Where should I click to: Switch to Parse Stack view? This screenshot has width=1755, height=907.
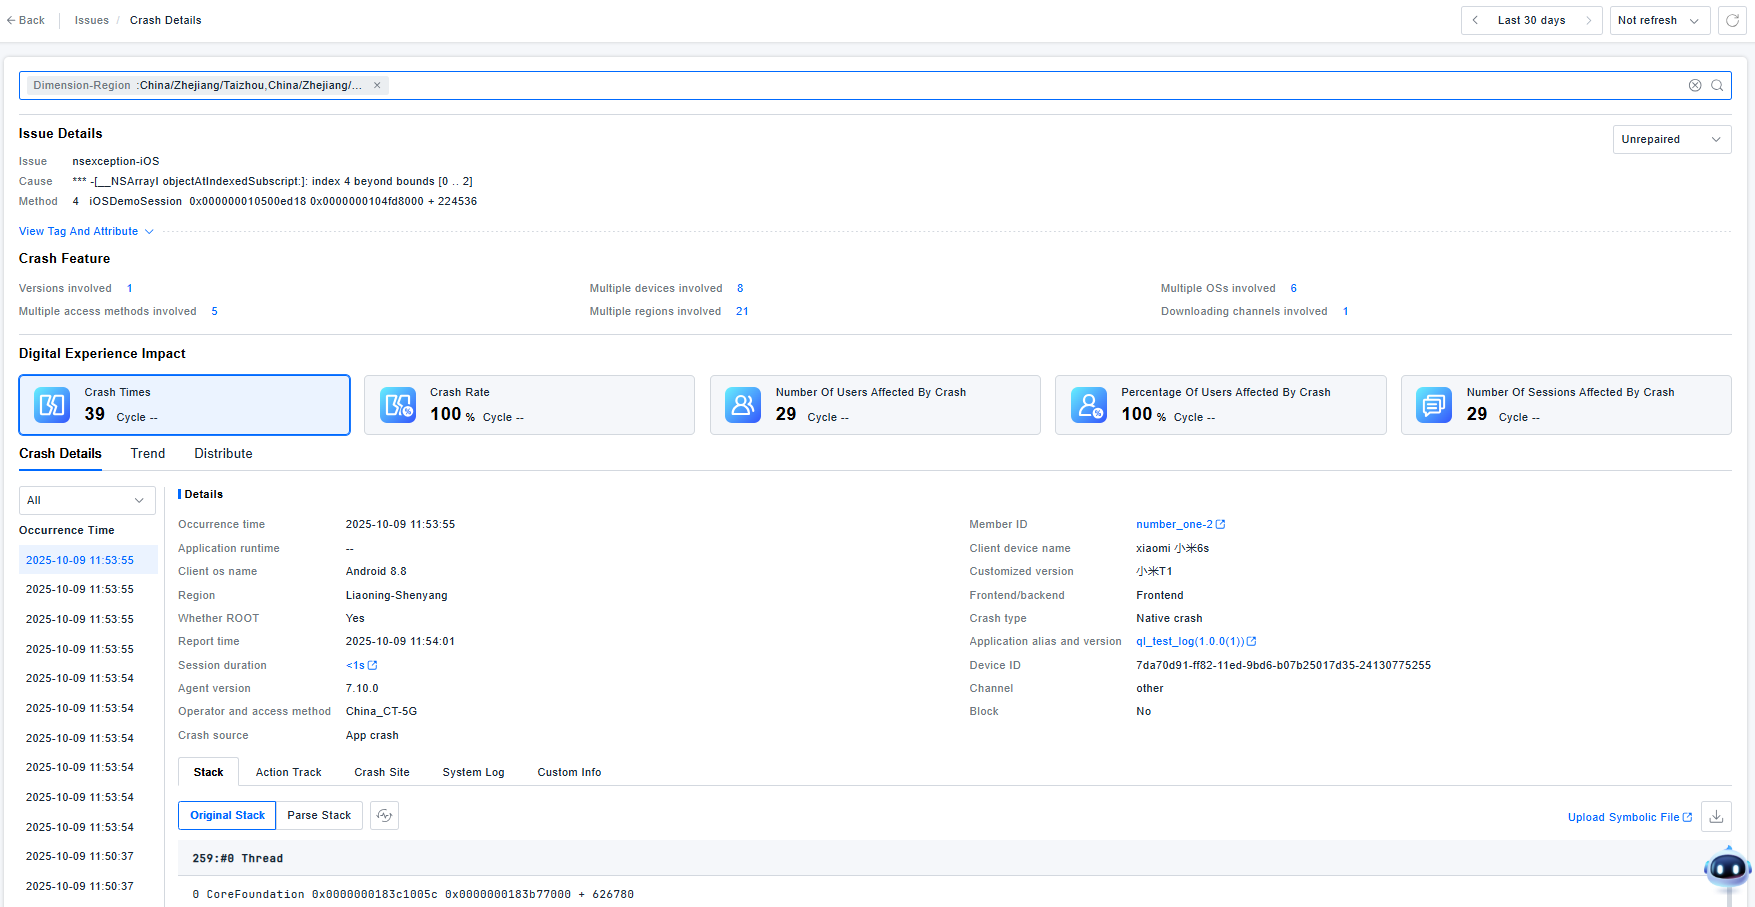coord(319,816)
